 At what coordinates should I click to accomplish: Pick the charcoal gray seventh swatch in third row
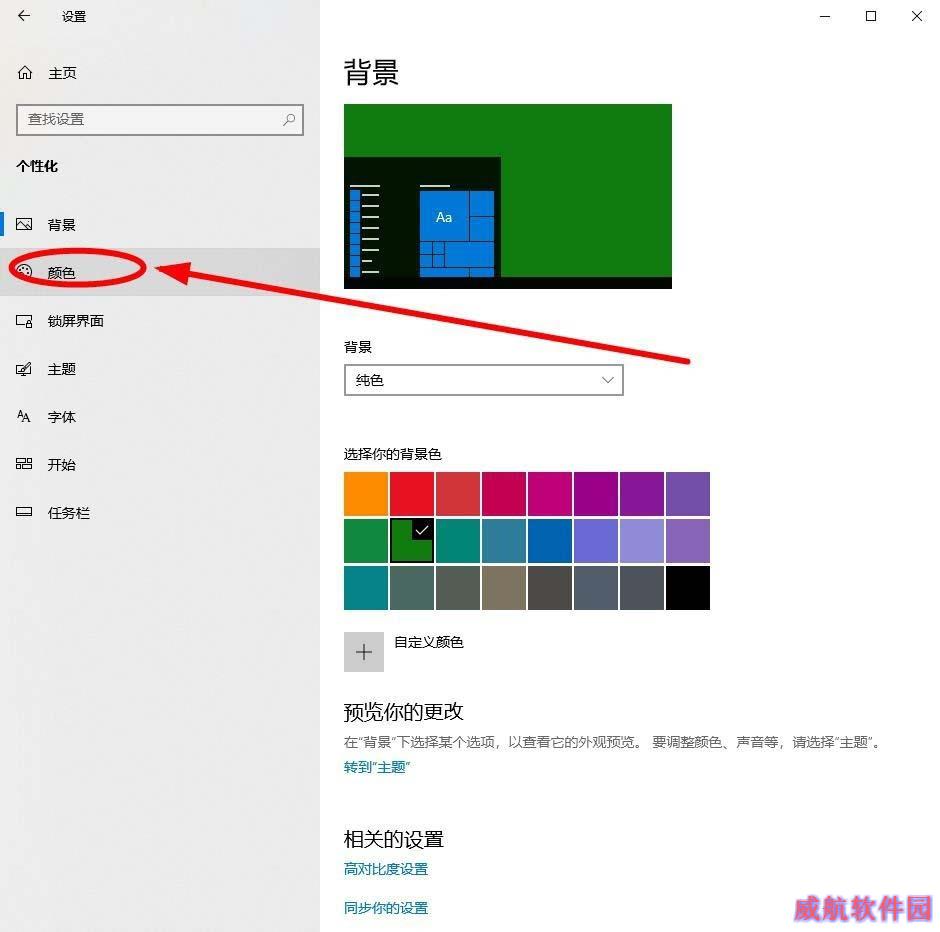pos(642,588)
